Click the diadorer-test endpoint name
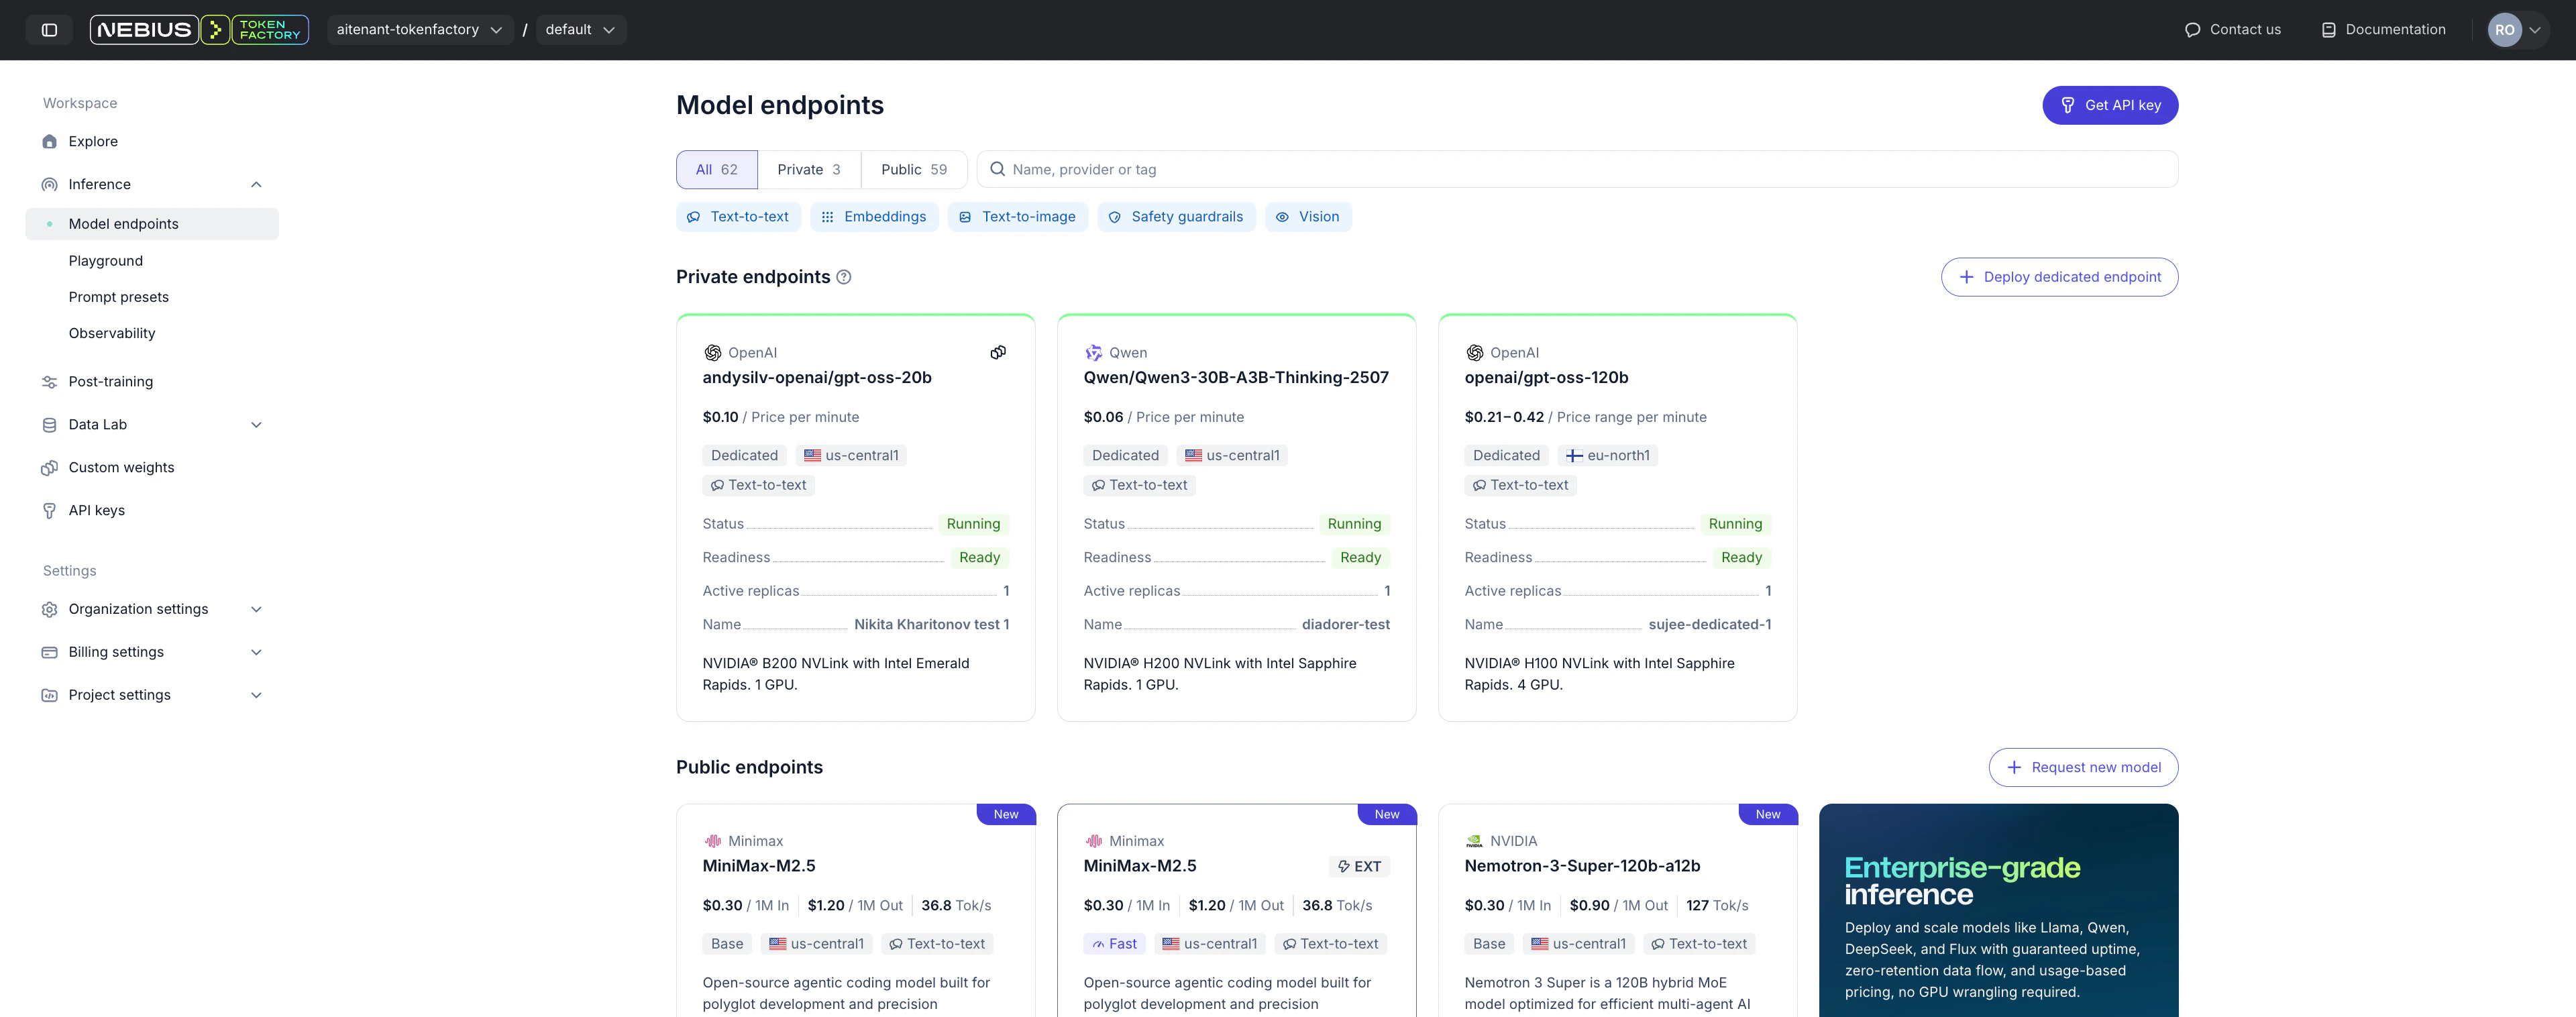2576x1017 pixels. pyautogui.click(x=1346, y=625)
